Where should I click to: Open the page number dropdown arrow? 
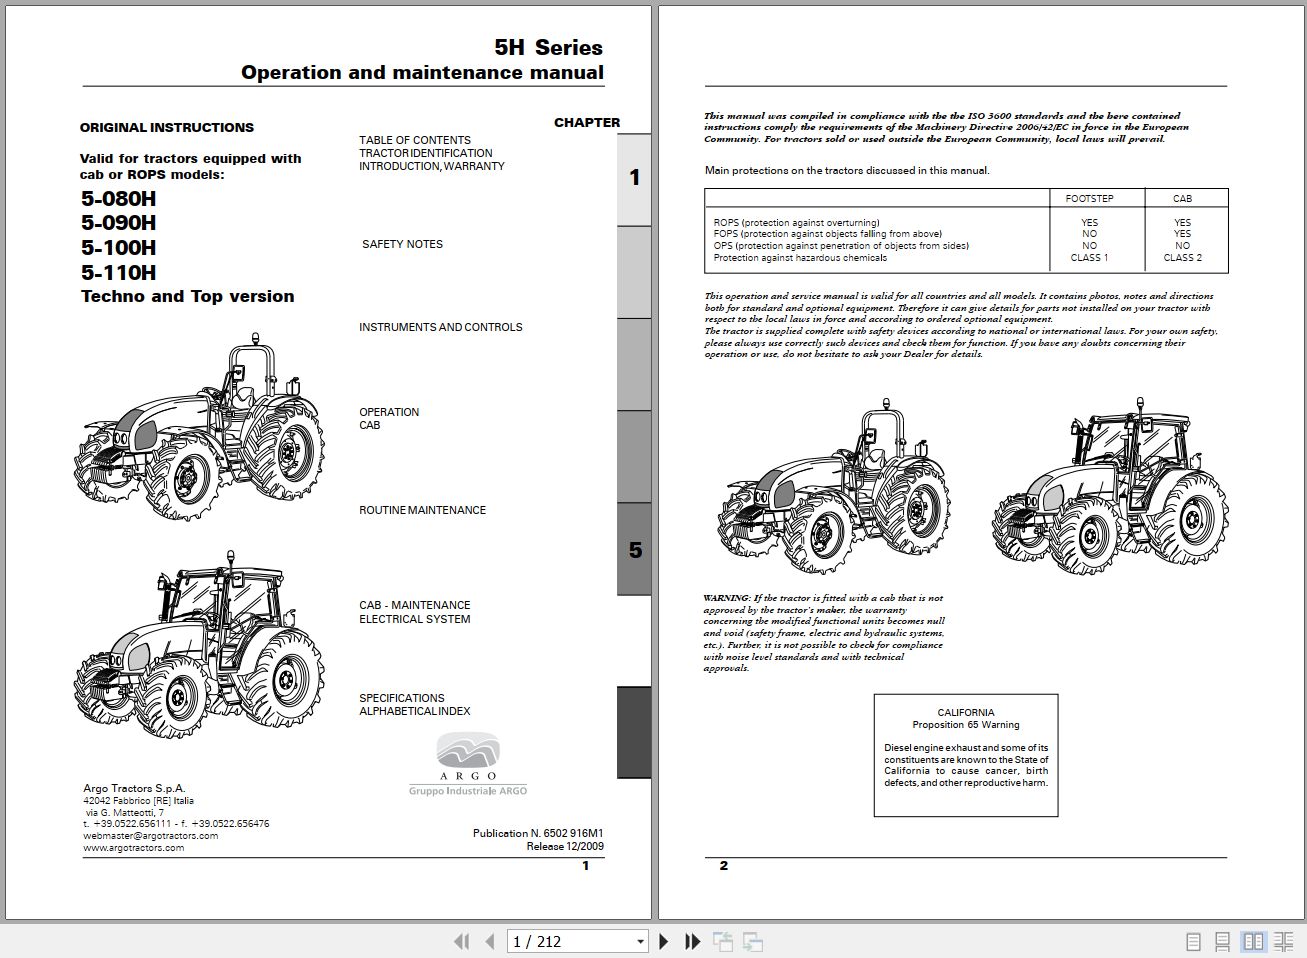[x=640, y=941]
